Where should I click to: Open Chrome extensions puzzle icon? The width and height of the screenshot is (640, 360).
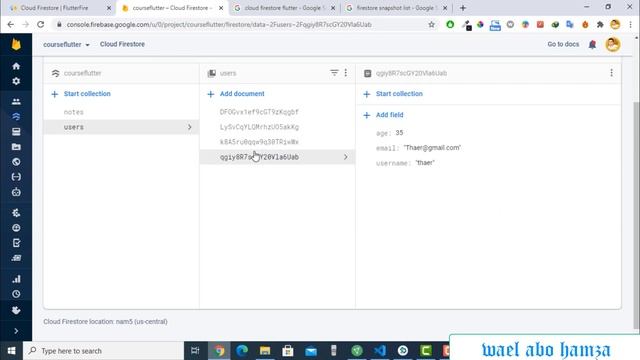(600, 24)
